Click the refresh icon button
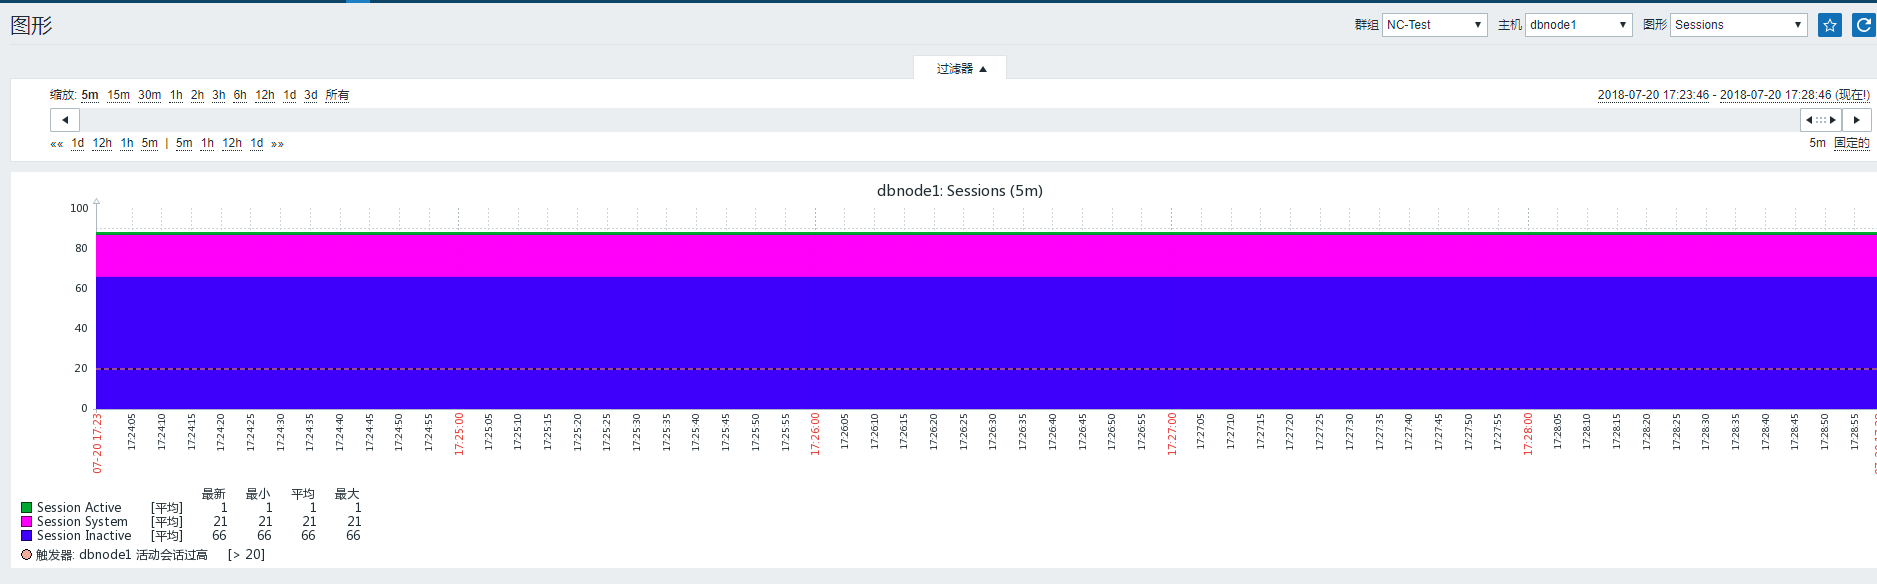Image resolution: width=1877 pixels, height=584 pixels. [x=1864, y=25]
